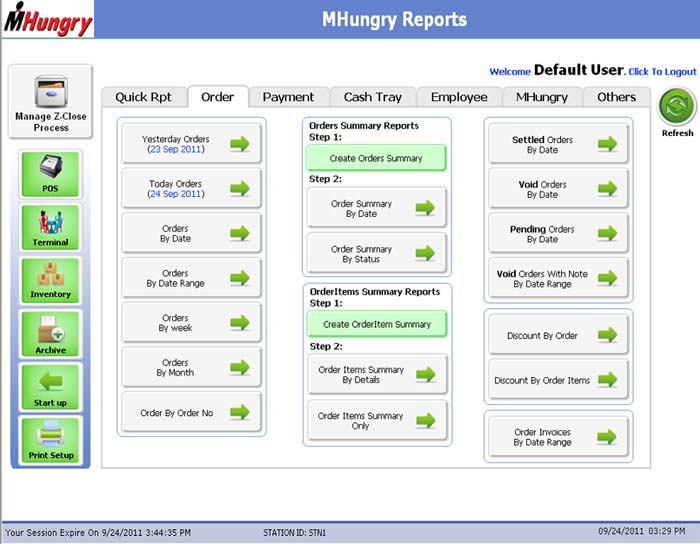Open Order Items Summary Only
Image resolution: width=700 pixels, height=544 pixels.
point(377,420)
